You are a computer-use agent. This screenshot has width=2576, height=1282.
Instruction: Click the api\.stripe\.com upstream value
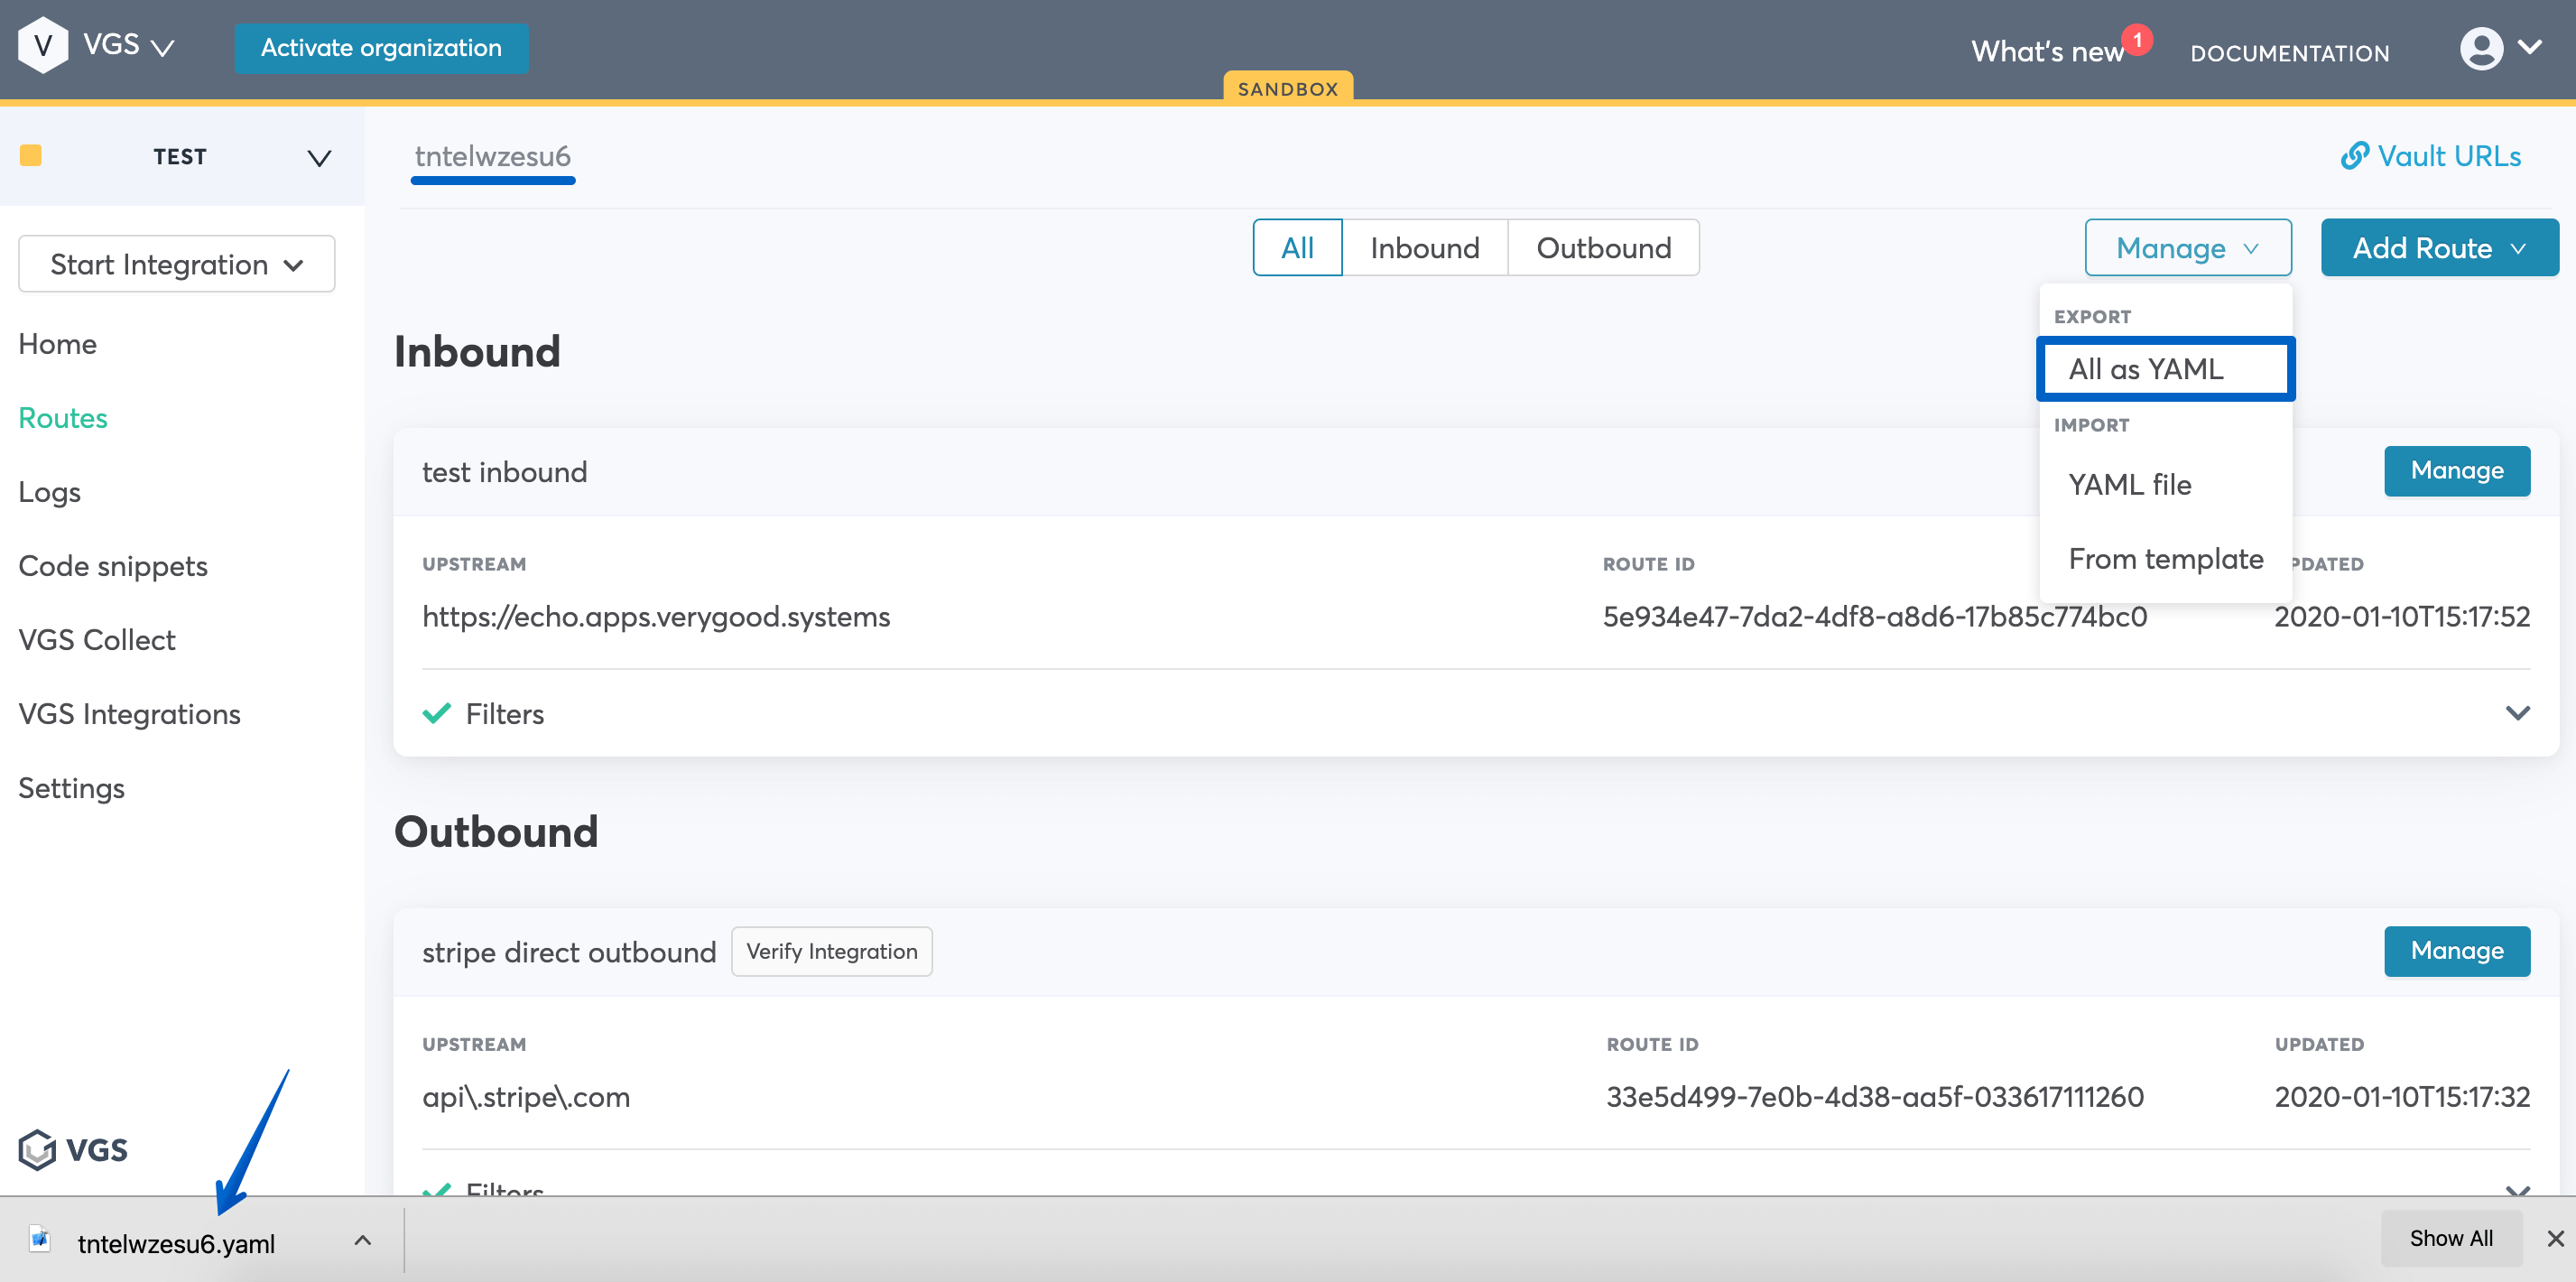click(x=526, y=1097)
